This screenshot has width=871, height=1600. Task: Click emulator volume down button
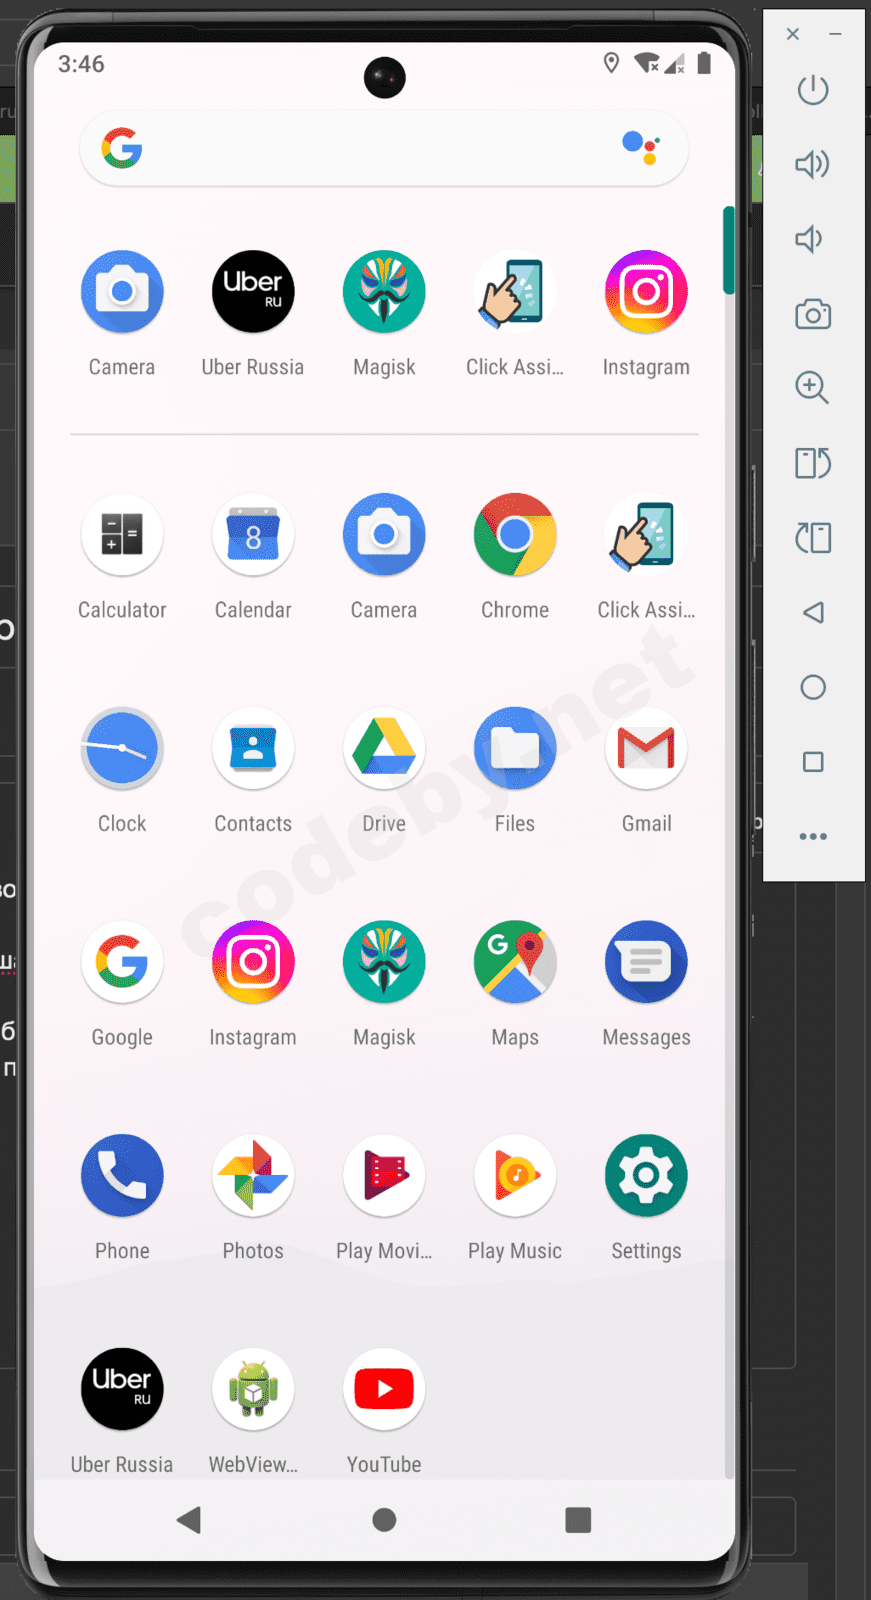(x=809, y=239)
